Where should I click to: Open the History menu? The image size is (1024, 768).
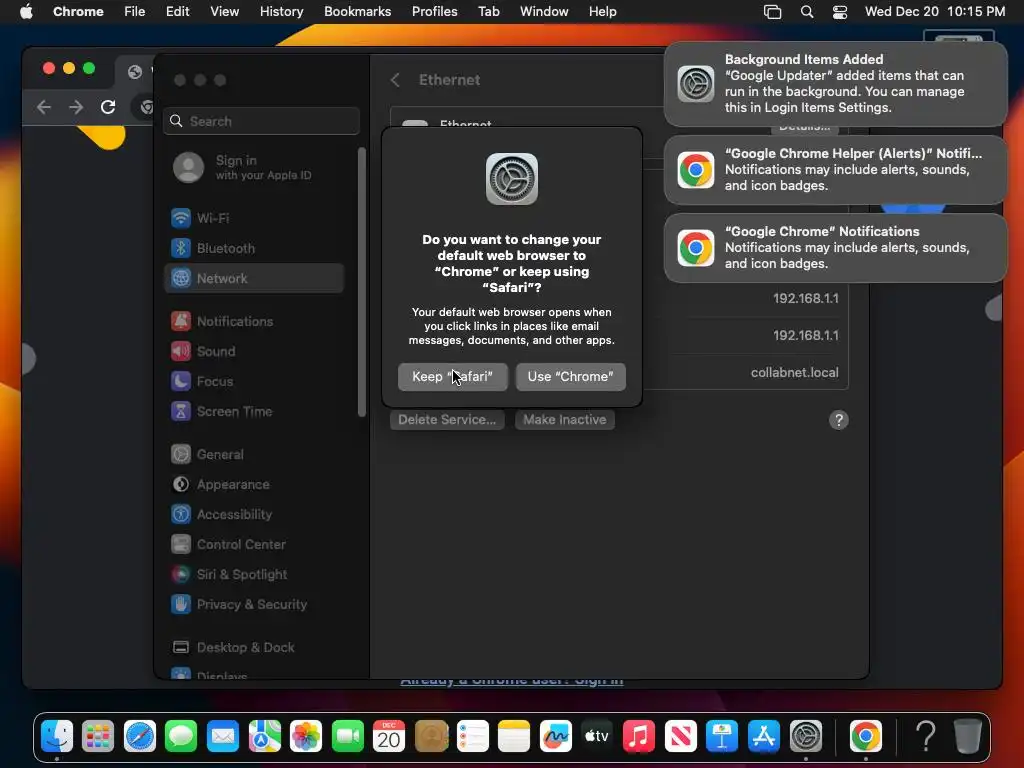click(281, 12)
